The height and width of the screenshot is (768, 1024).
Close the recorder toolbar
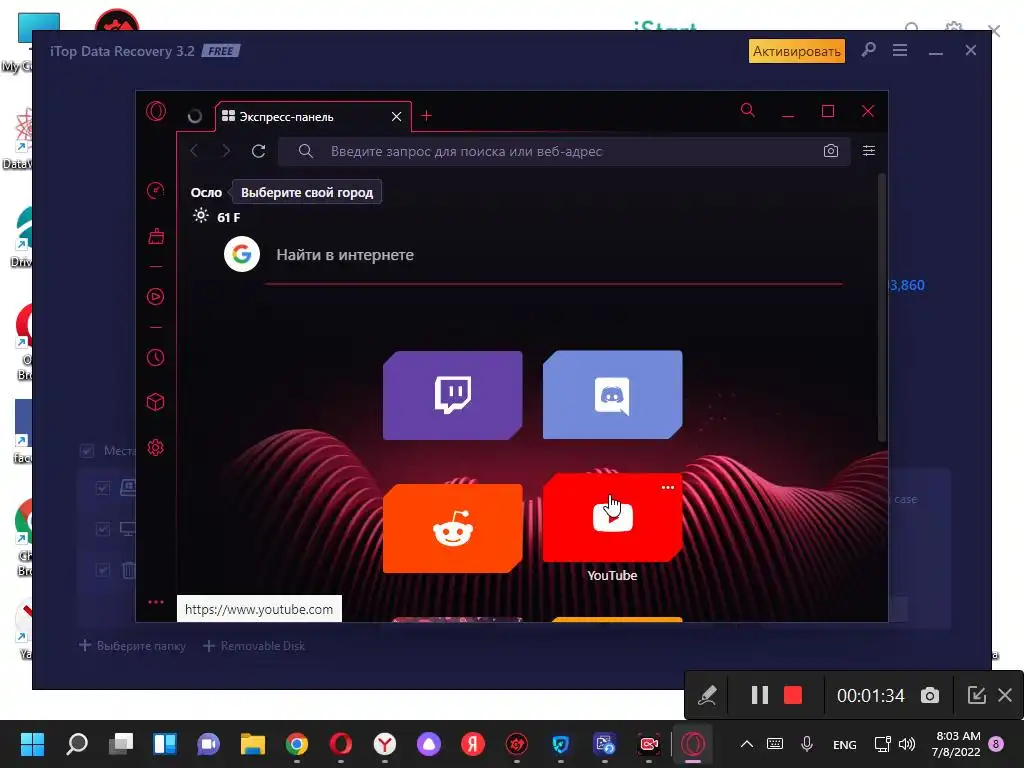(1005, 695)
